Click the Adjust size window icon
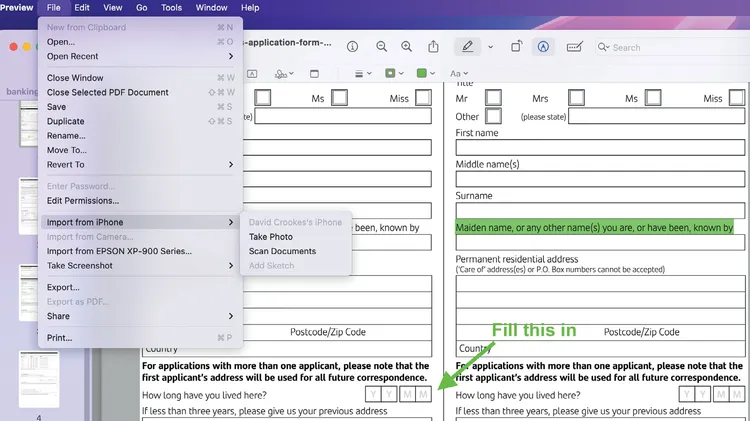 pyautogui.click(x=314, y=74)
